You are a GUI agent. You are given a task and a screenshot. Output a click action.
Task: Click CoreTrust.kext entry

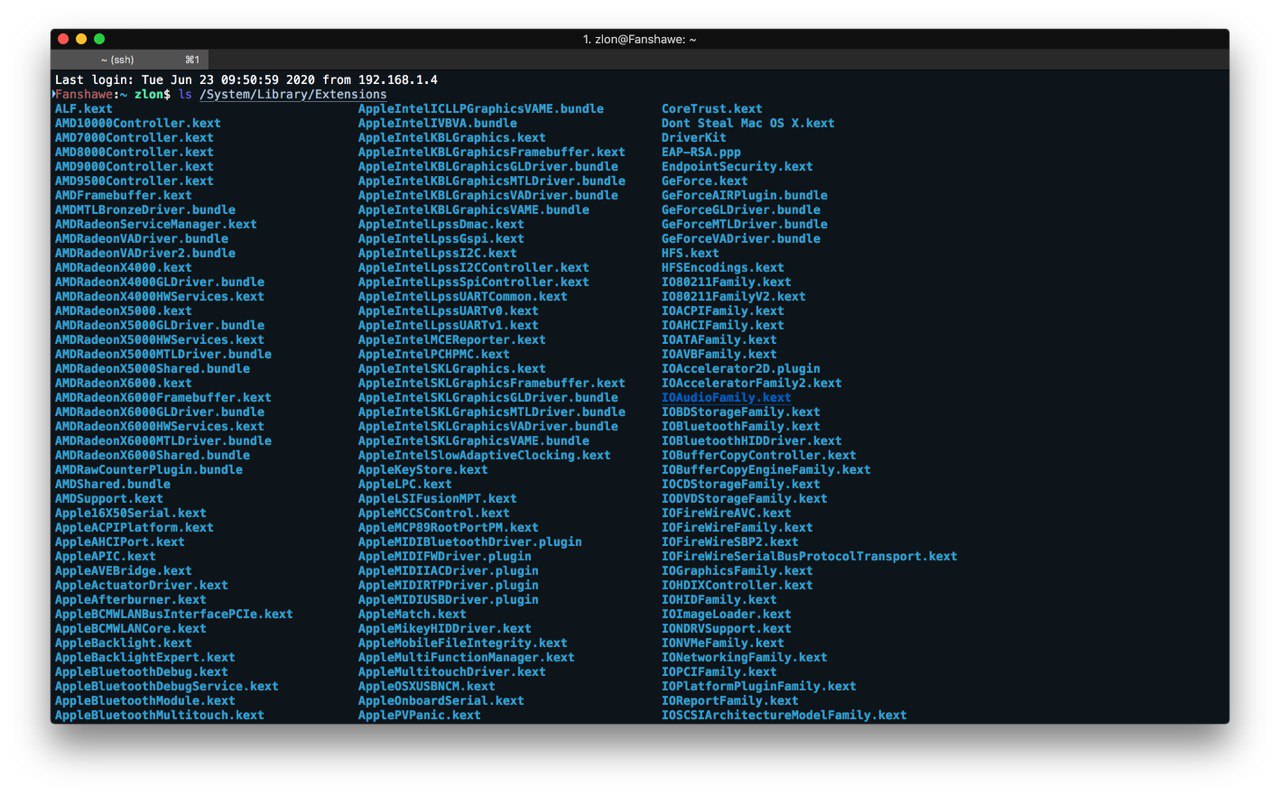coord(712,109)
